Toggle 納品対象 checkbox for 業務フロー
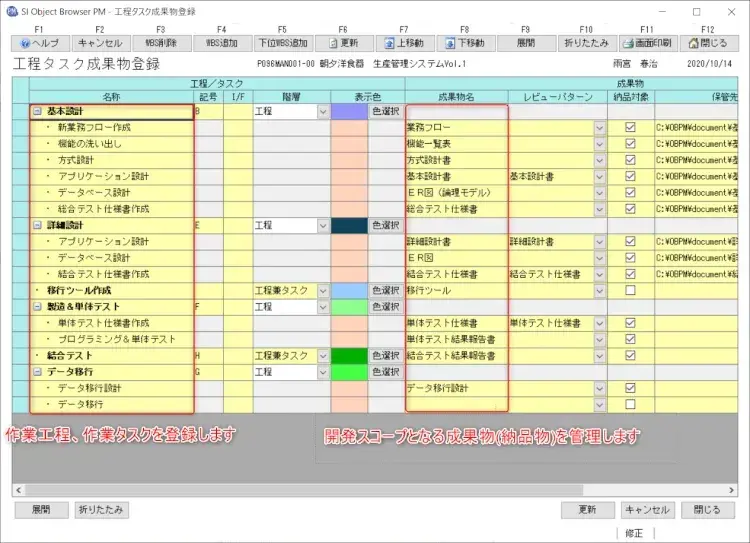The image size is (750, 543). point(630,127)
